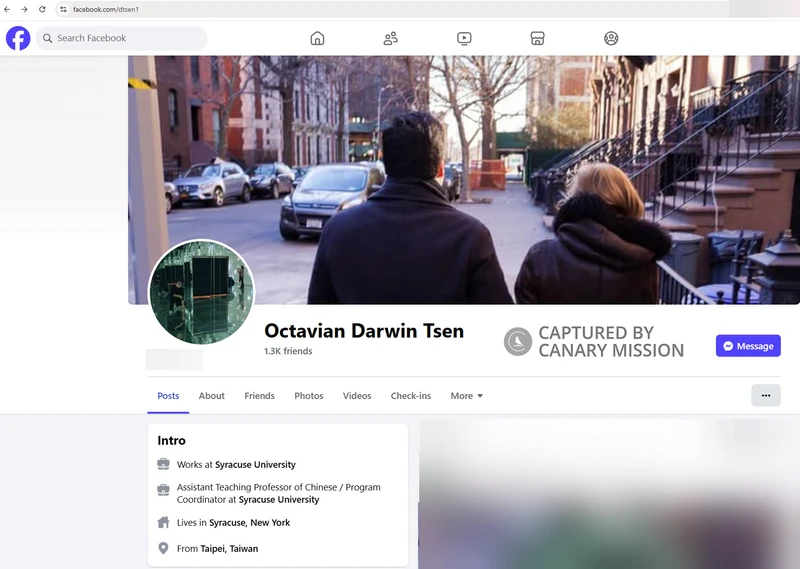Click the Message button
The height and width of the screenshot is (569, 800).
point(748,346)
